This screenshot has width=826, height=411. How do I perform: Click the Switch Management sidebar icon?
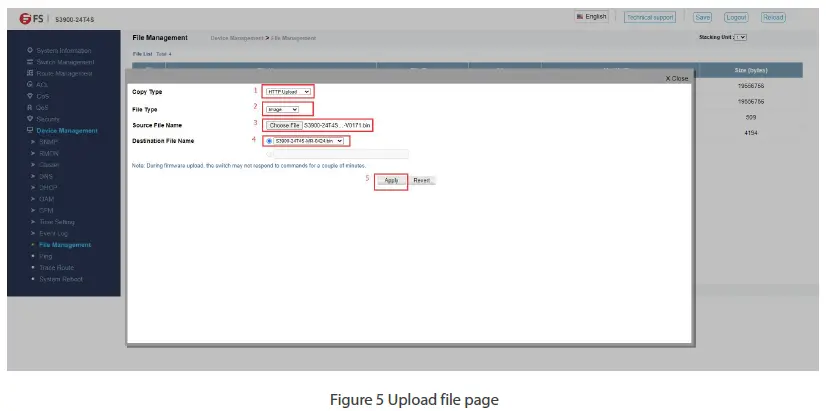tap(30, 62)
